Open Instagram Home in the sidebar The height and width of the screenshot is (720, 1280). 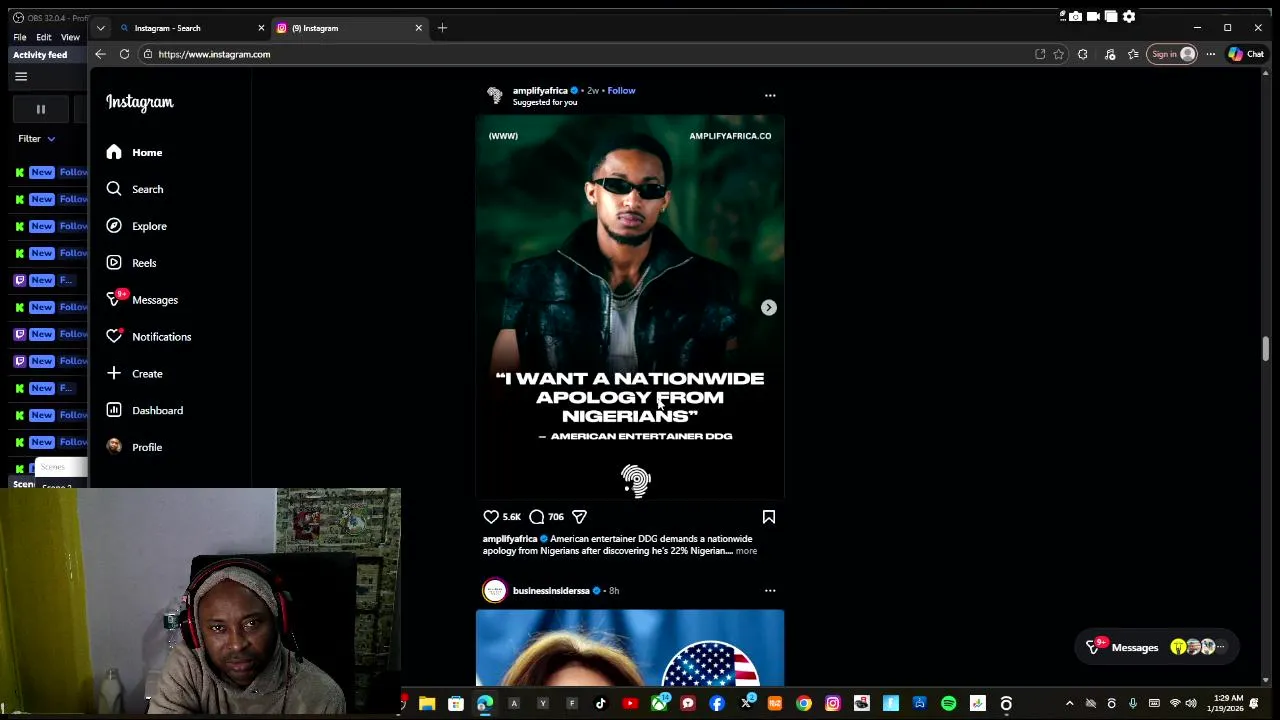click(134, 152)
